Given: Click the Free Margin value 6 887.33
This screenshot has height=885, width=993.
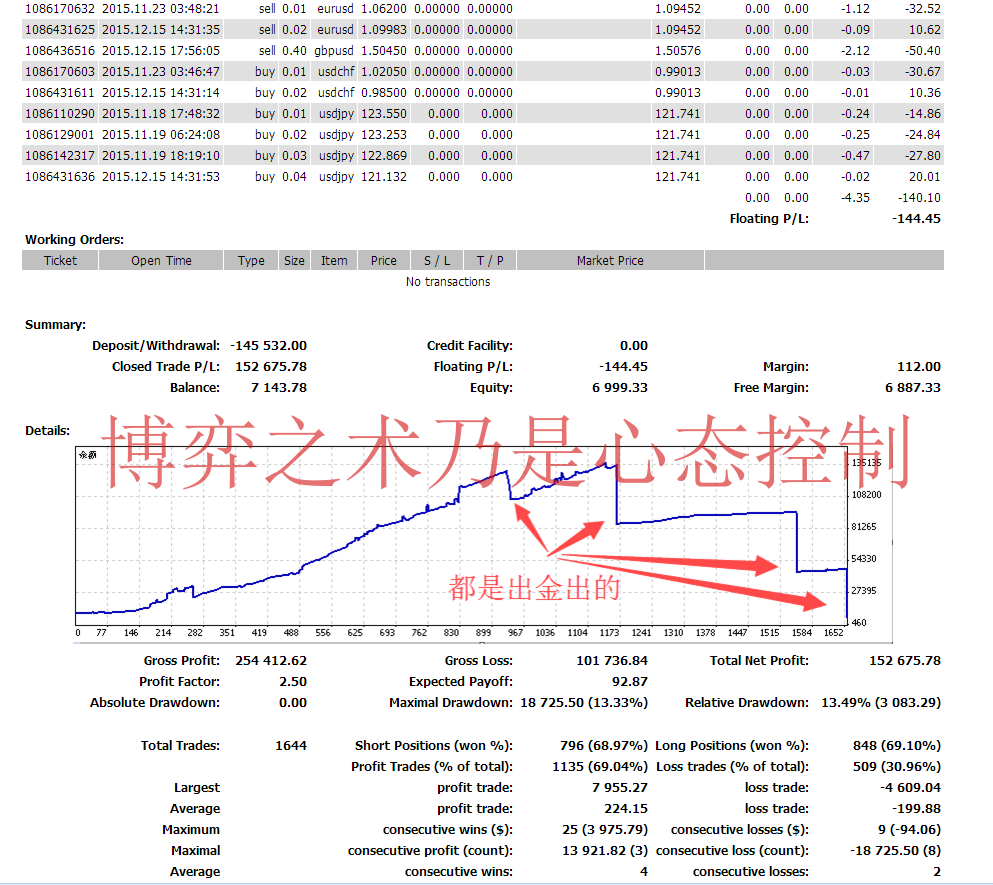Looking at the screenshot, I should click(912, 388).
